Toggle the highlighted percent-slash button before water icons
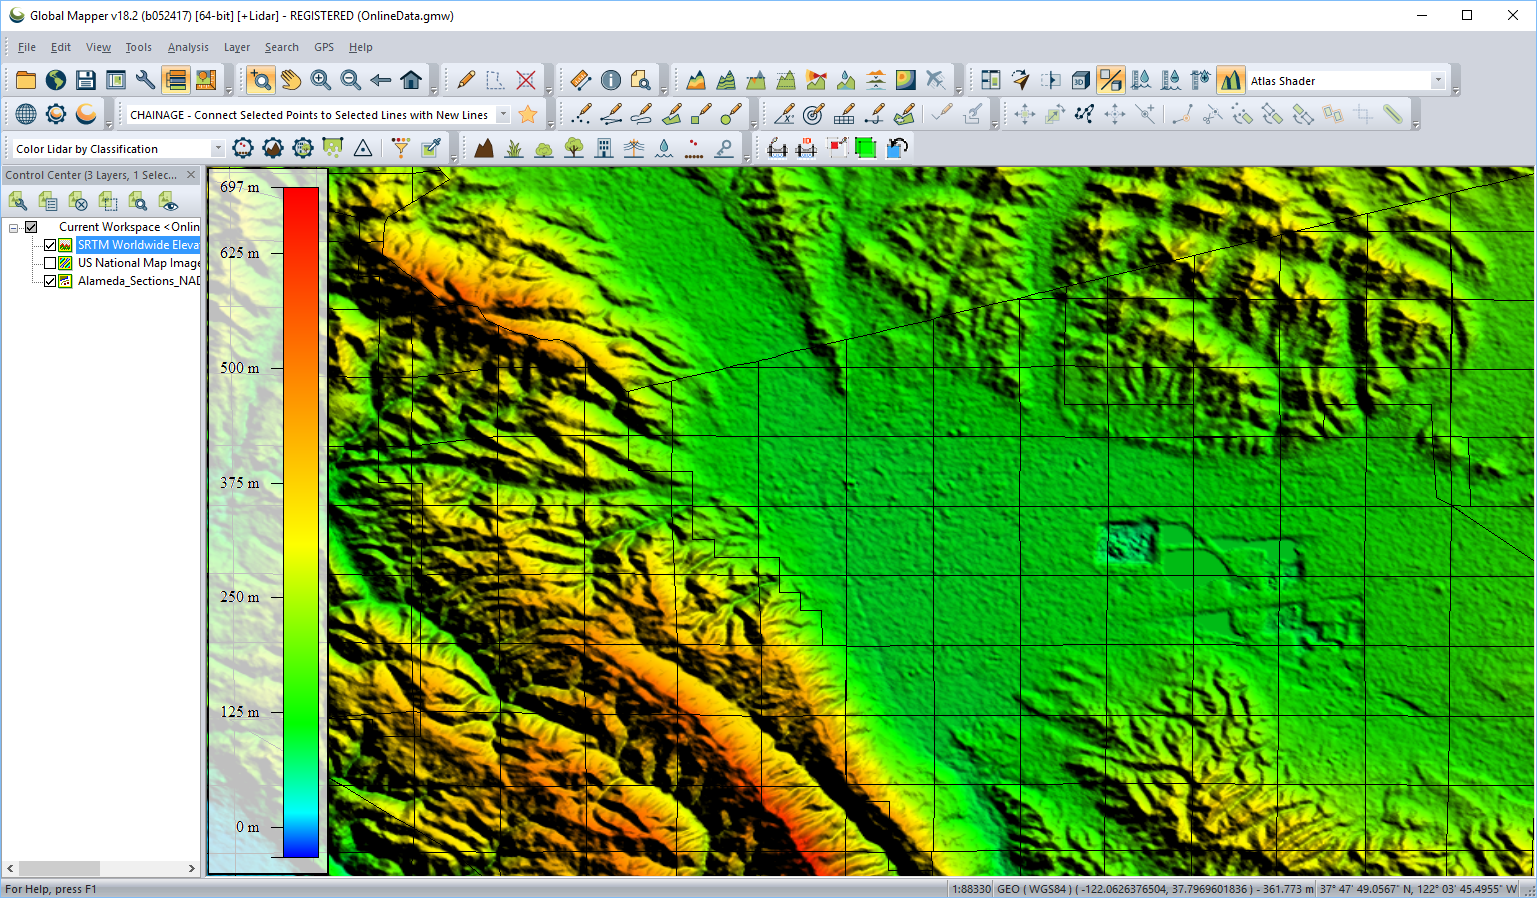Viewport: 1537px width, 898px height. (1111, 80)
